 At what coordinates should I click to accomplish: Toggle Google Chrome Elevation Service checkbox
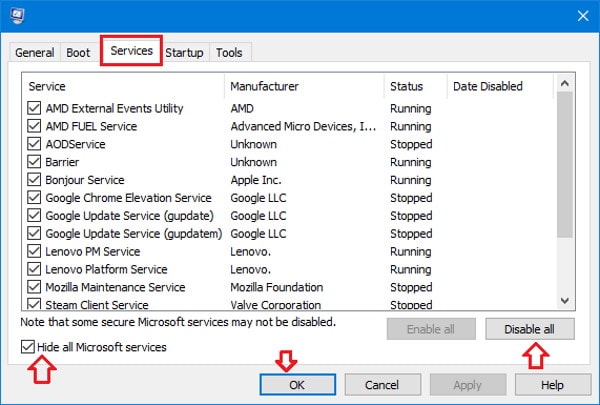34,198
